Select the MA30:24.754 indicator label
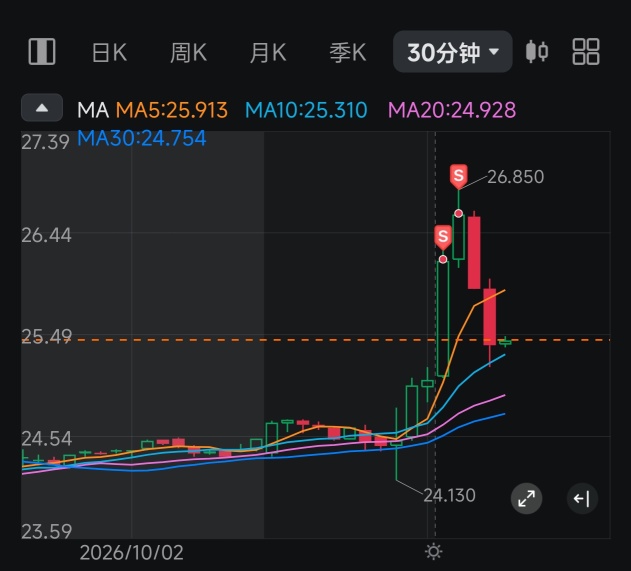631x571 pixels. point(142,138)
